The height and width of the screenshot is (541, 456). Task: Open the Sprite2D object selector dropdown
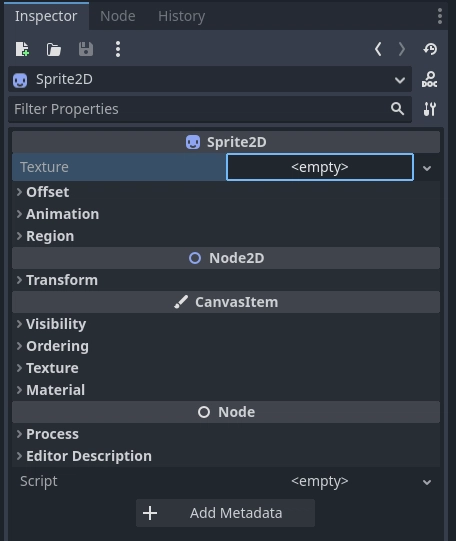coord(210,79)
